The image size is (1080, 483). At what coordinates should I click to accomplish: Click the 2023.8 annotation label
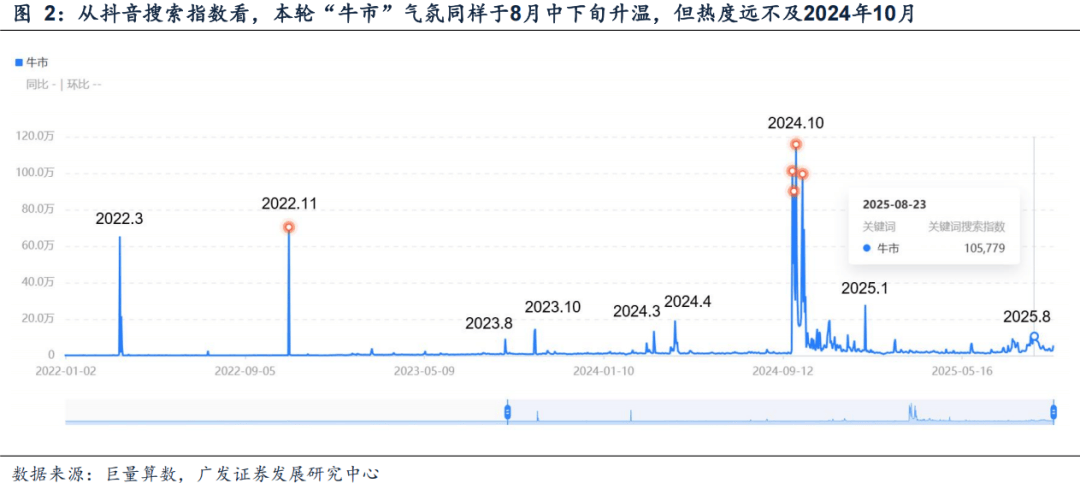click(488, 323)
